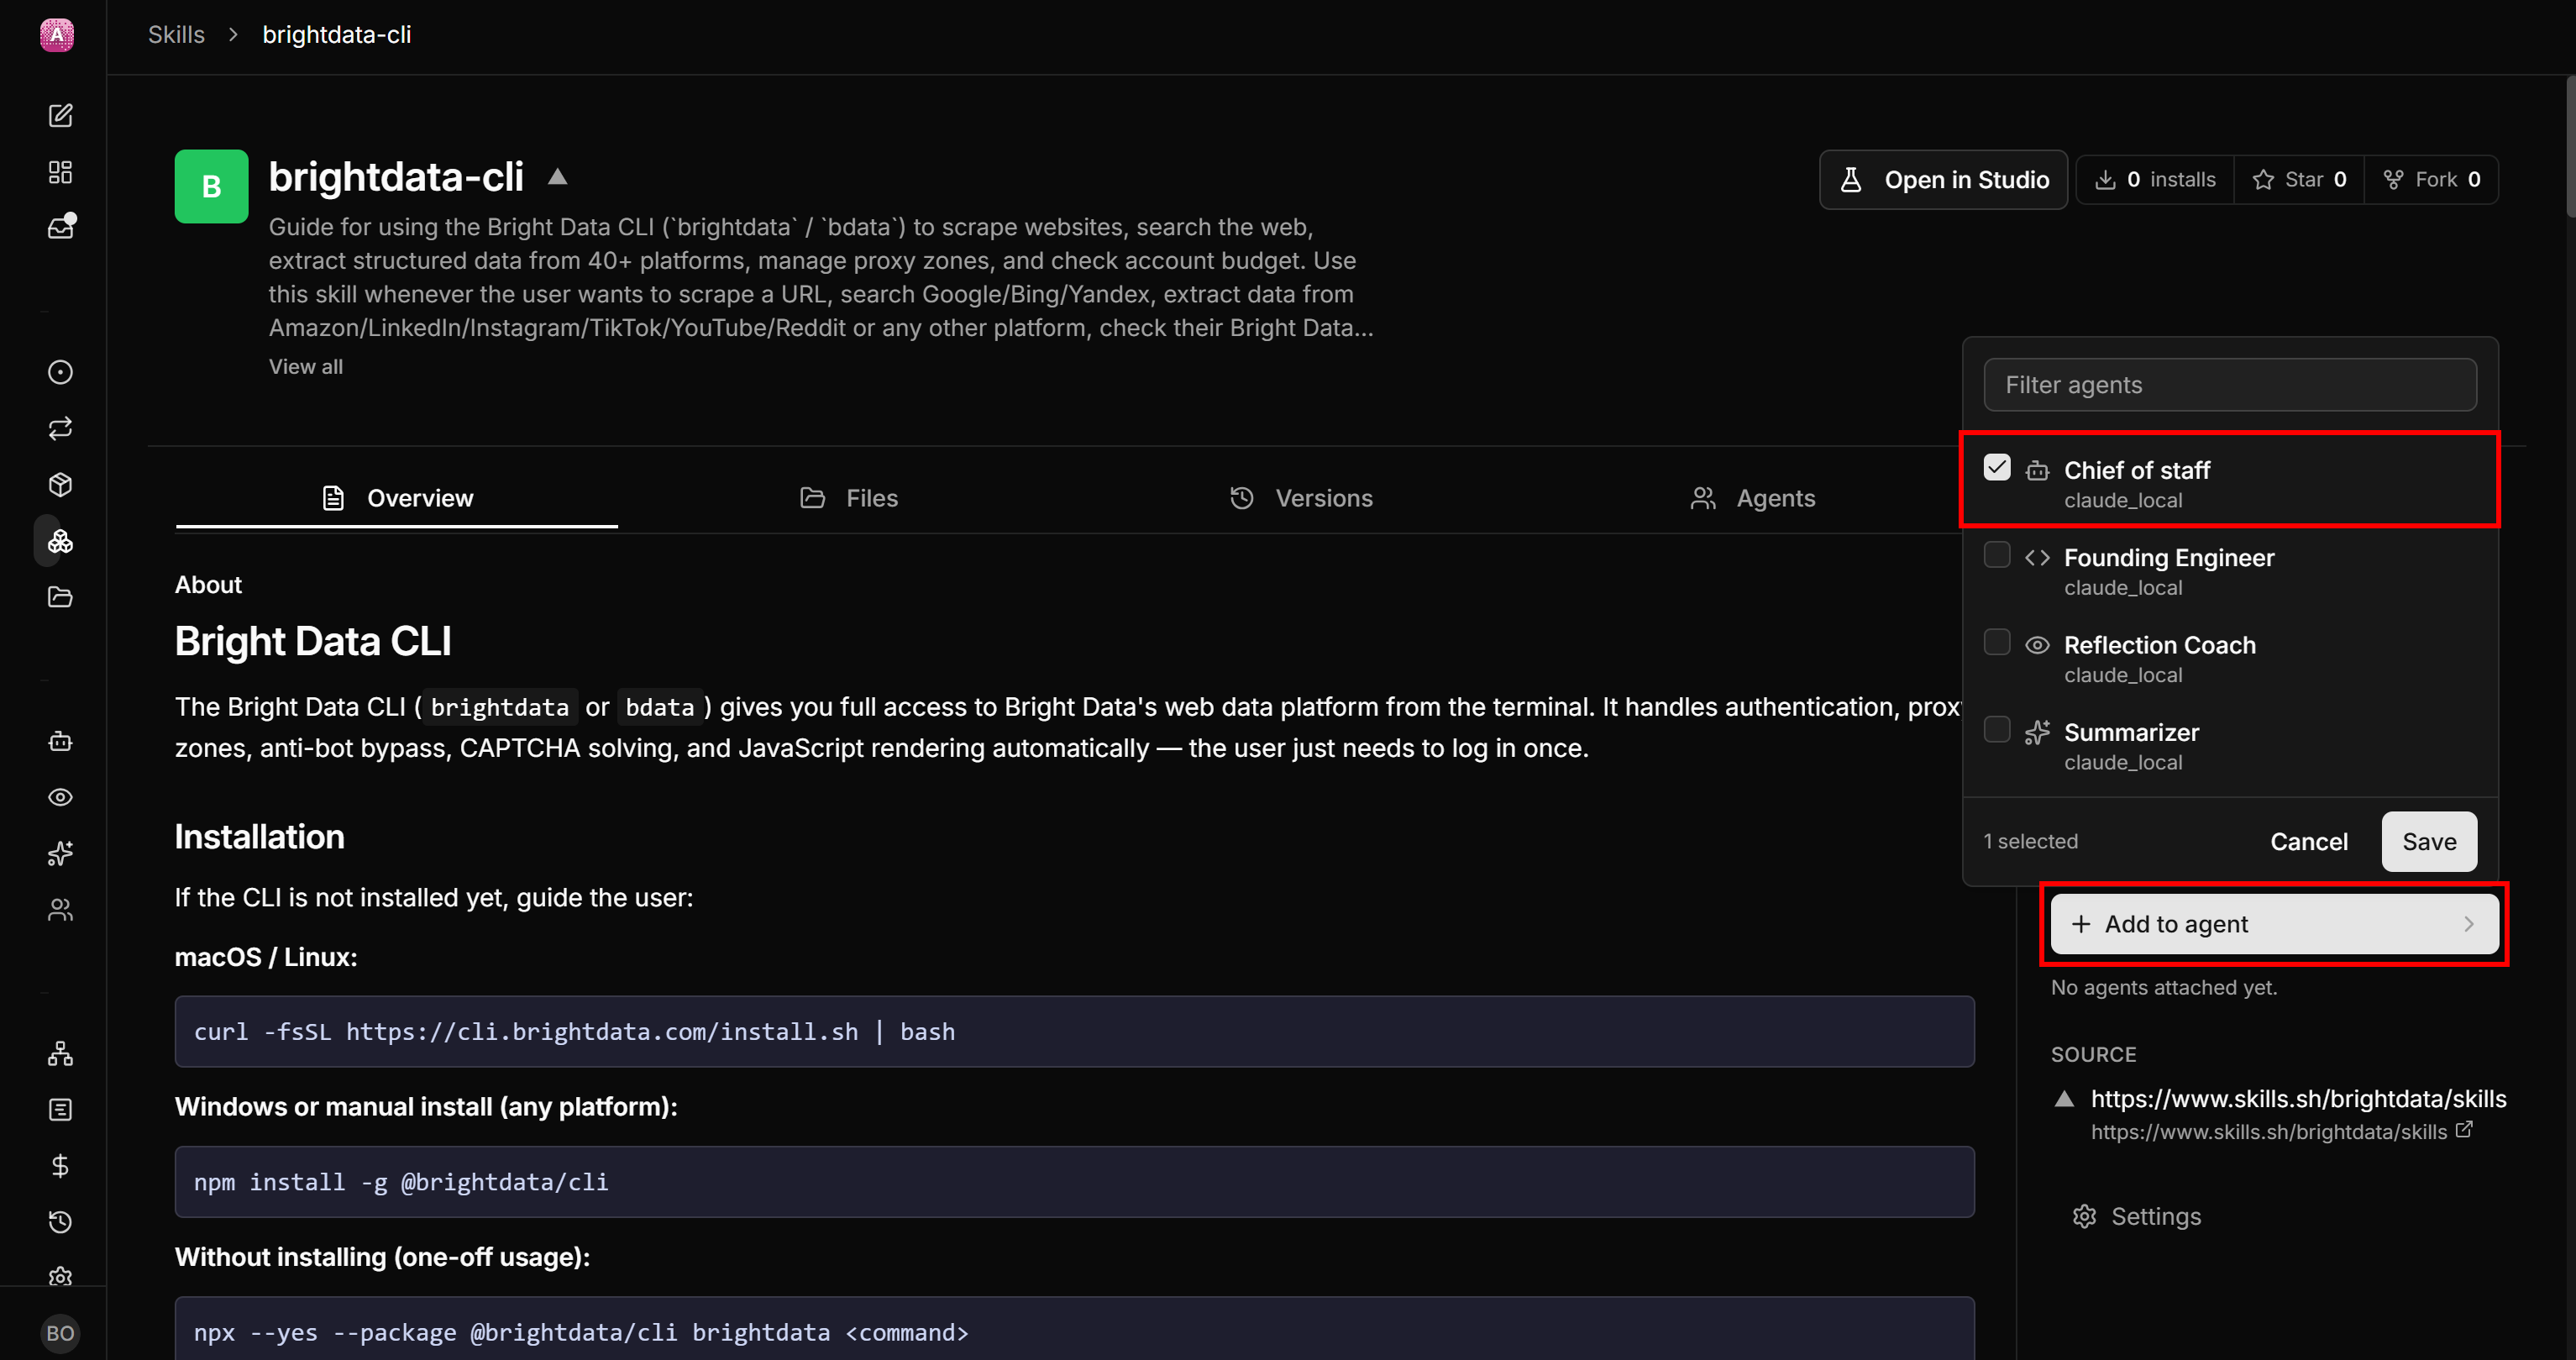The image size is (2576, 1360).
Task: Check the Summarizer checkbox
Action: [x=1997, y=730]
